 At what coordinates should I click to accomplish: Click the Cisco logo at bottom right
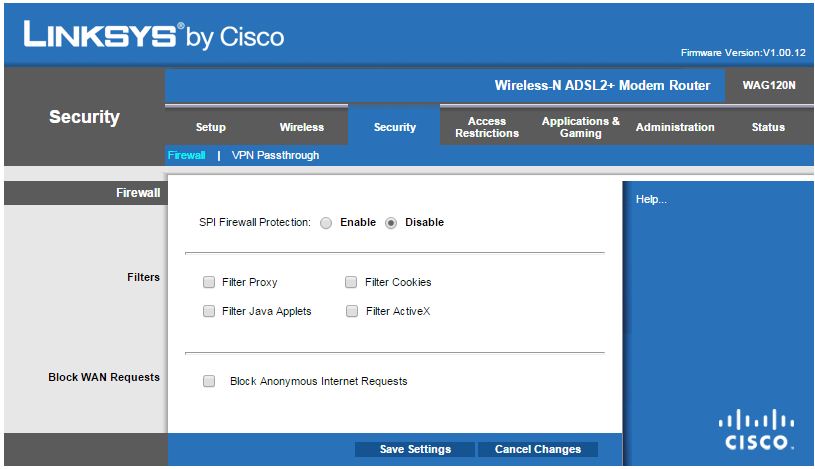pyautogui.click(x=758, y=429)
